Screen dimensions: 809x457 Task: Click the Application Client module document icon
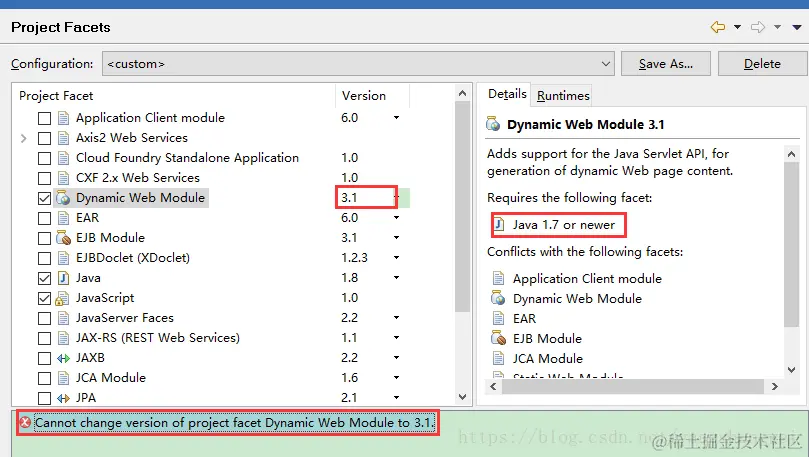(63, 118)
